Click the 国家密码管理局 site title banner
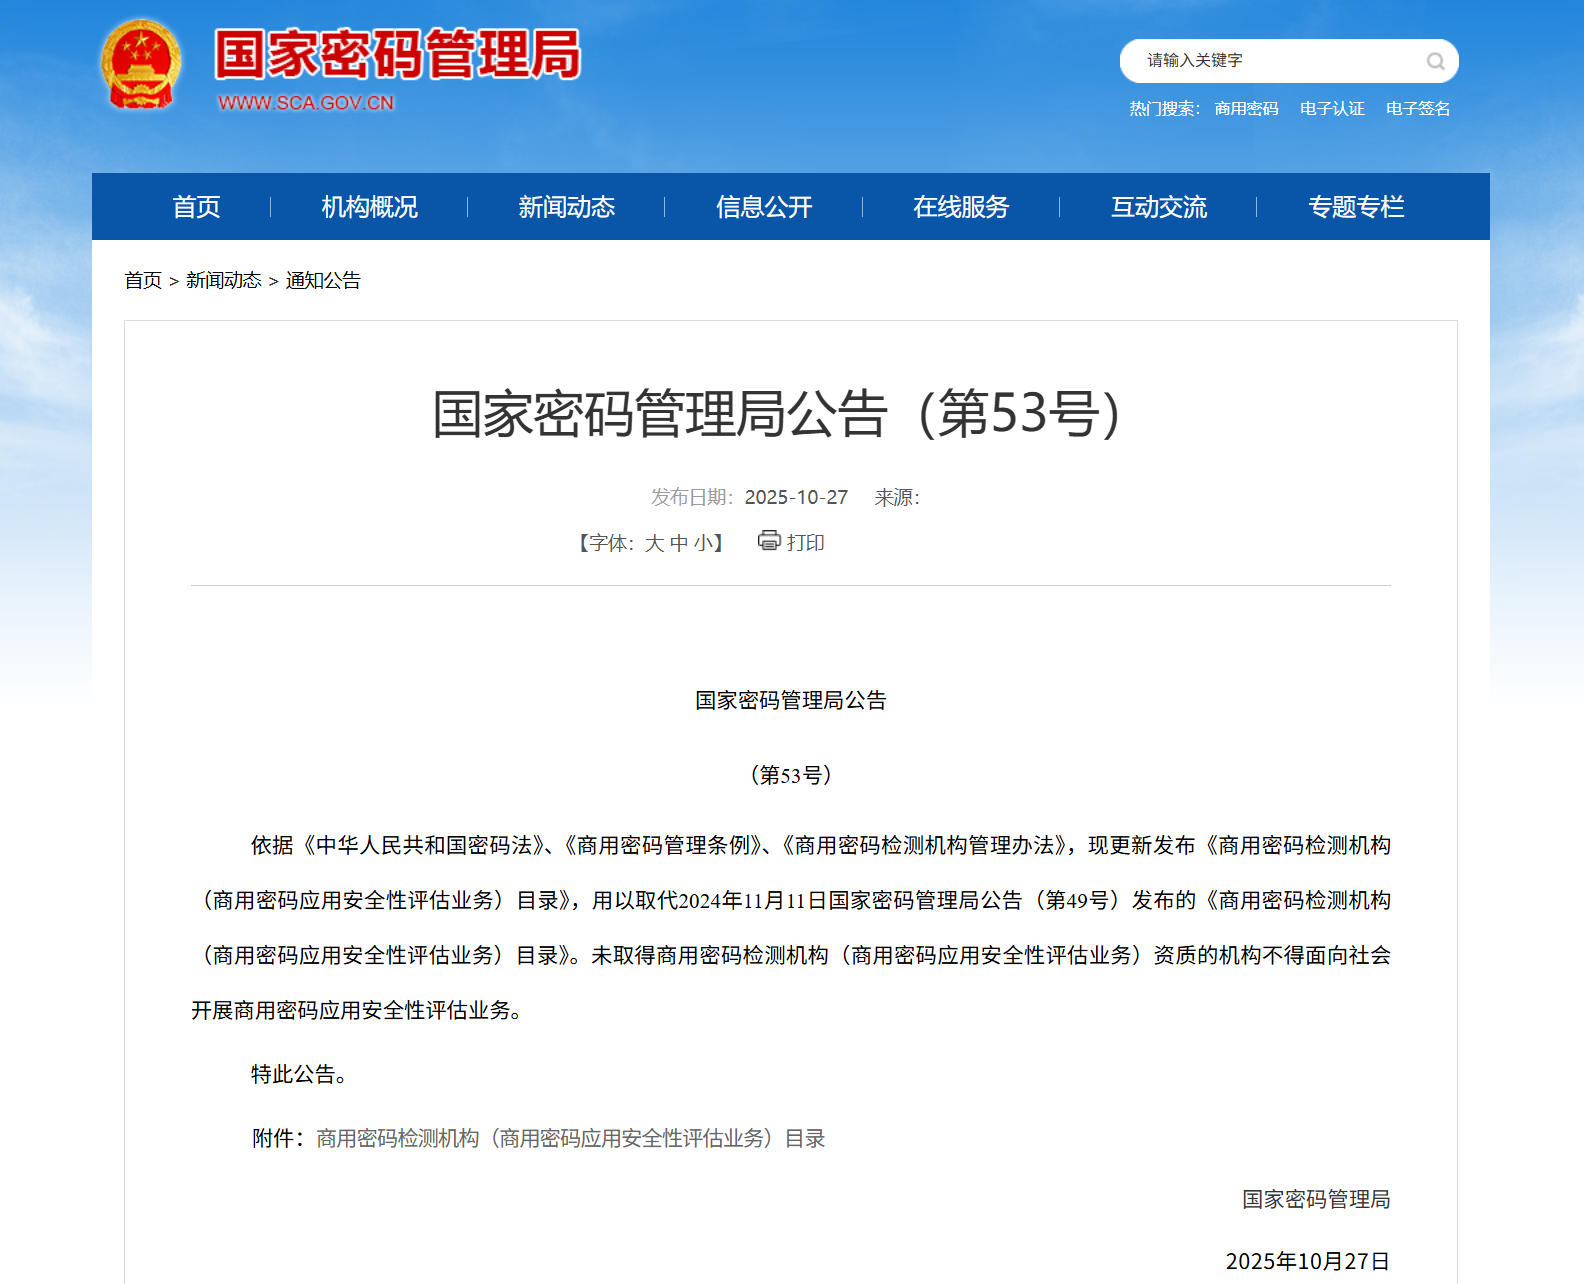This screenshot has width=1584, height=1284. [x=397, y=55]
